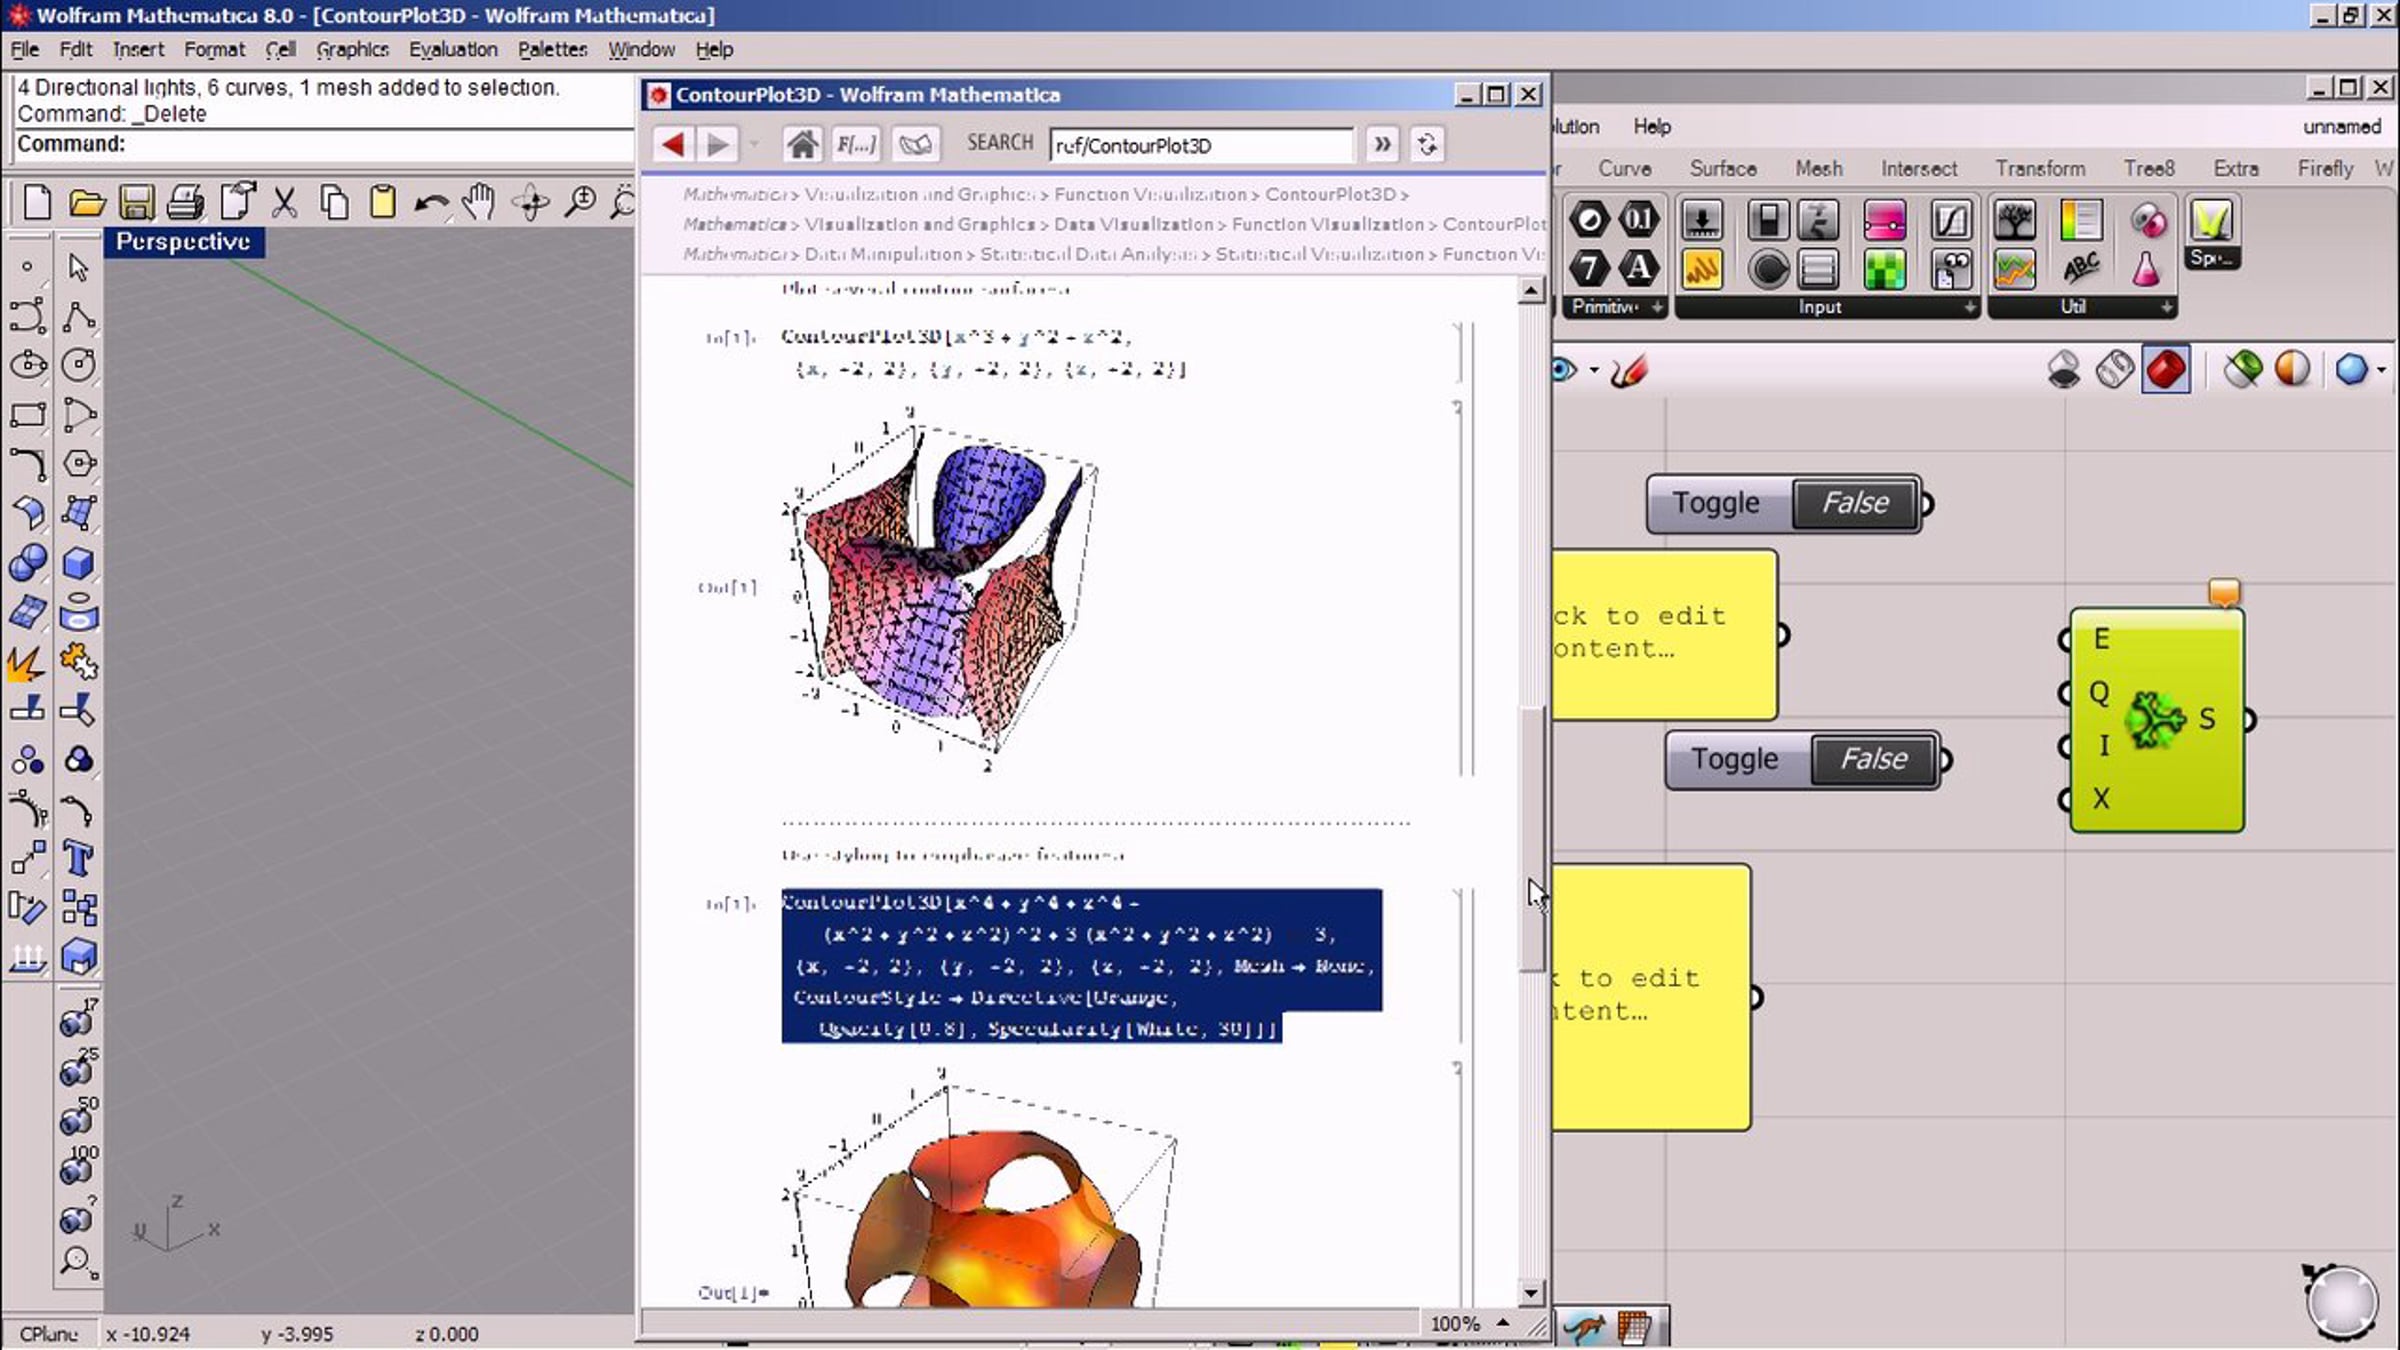Viewport: 2400px width, 1350px height.
Task: Click the orange sphere preview icon
Action: pos(2292,370)
